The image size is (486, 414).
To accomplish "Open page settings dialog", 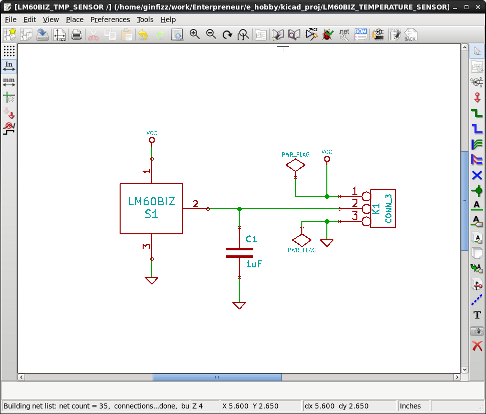I will (59, 34).
